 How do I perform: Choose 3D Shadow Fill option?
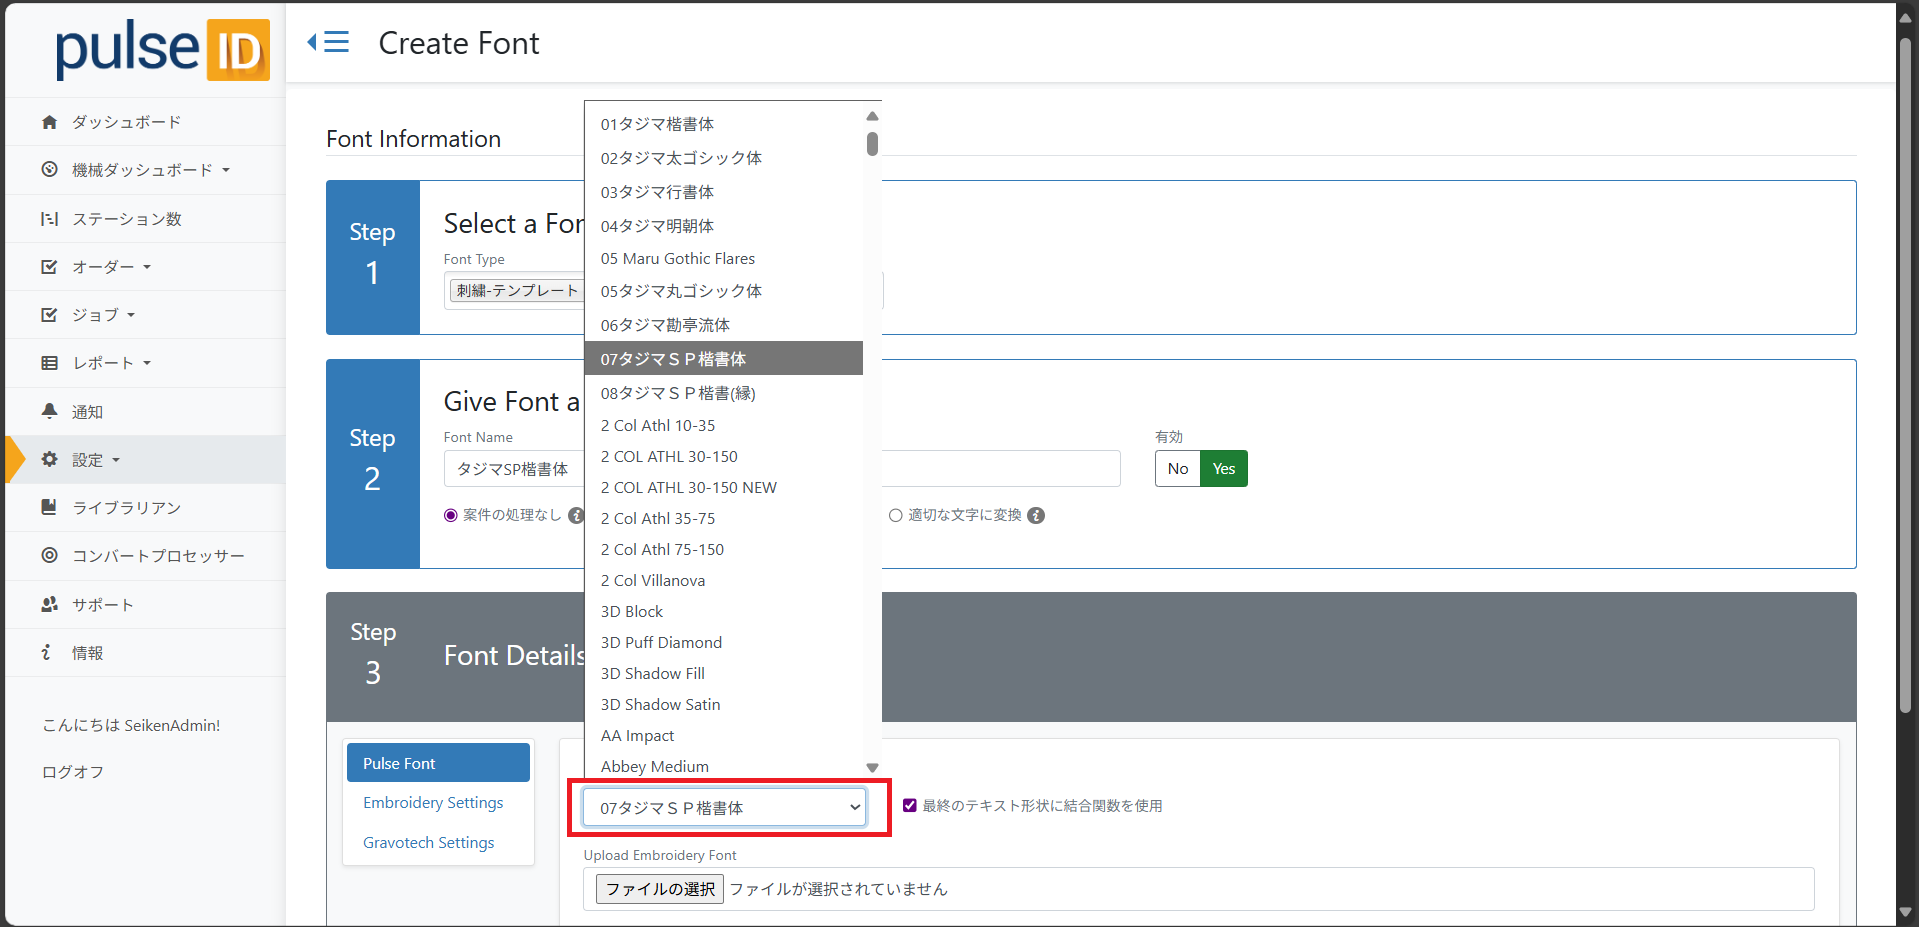click(x=724, y=673)
